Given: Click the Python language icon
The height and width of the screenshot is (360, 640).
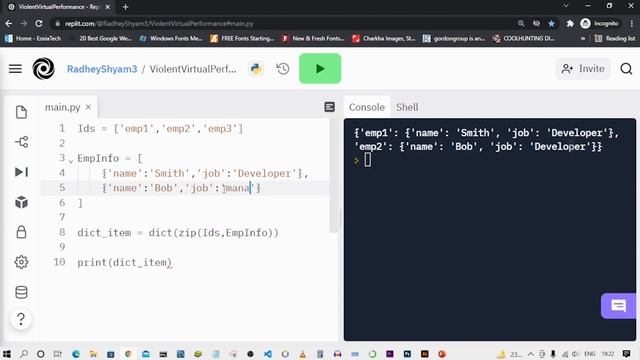Looking at the screenshot, I should [x=256, y=69].
